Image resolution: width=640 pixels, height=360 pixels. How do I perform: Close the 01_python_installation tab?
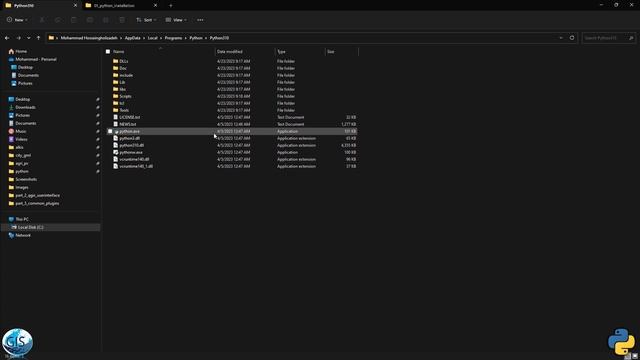[155, 5]
